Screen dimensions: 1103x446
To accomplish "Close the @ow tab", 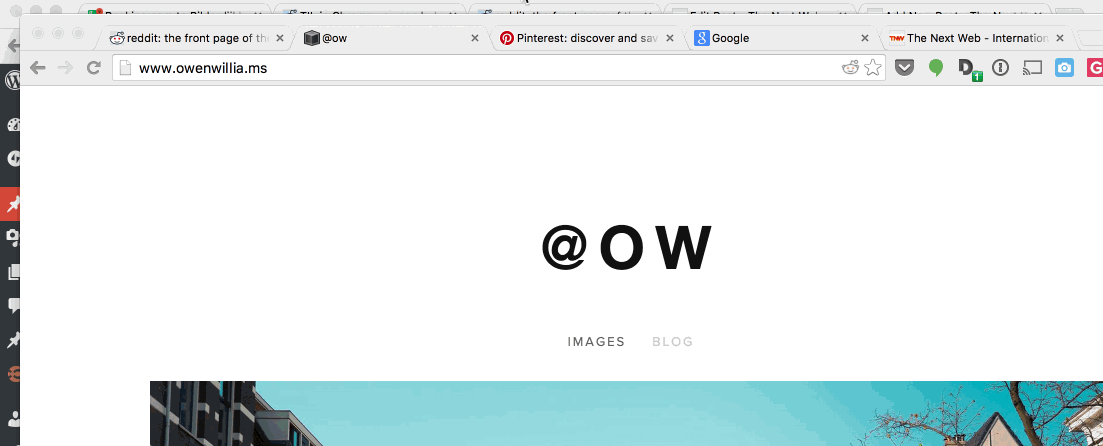I will coord(475,38).
